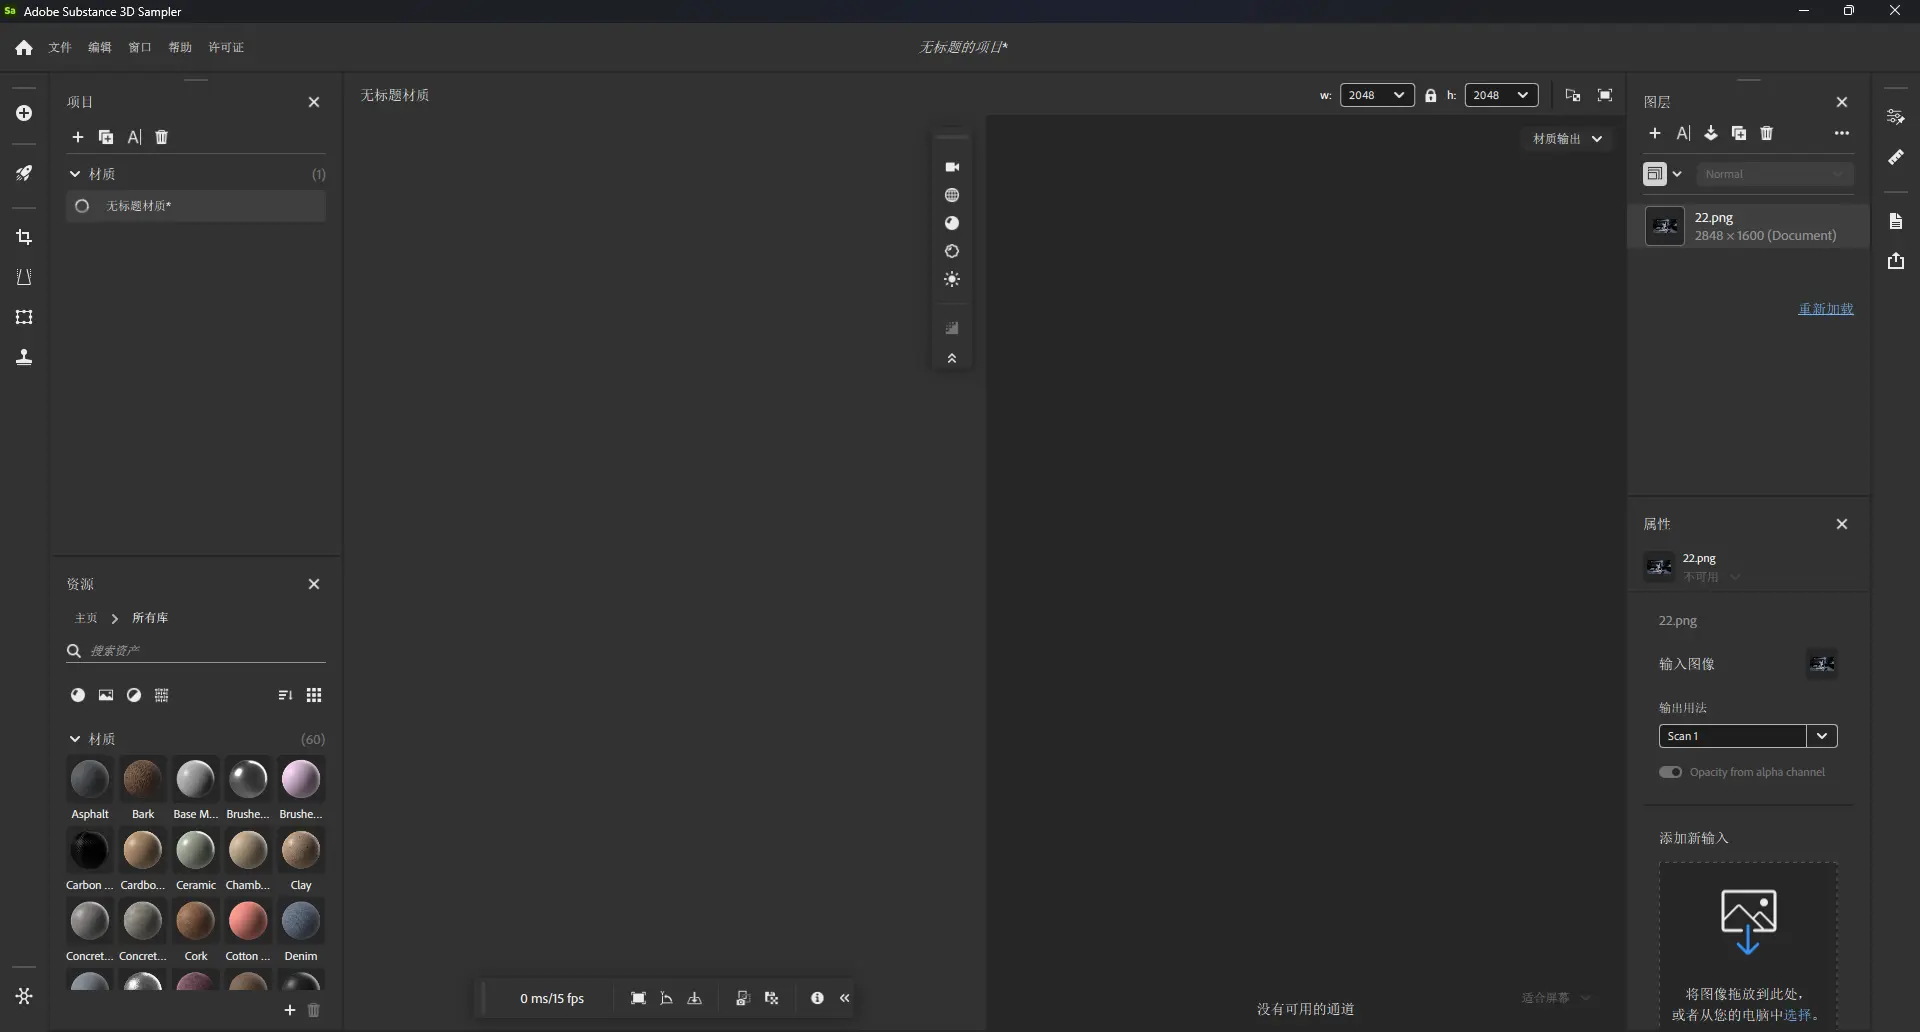Open the Export share icon
Image resolution: width=1920 pixels, height=1032 pixels.
click(x=1896, y=261)
